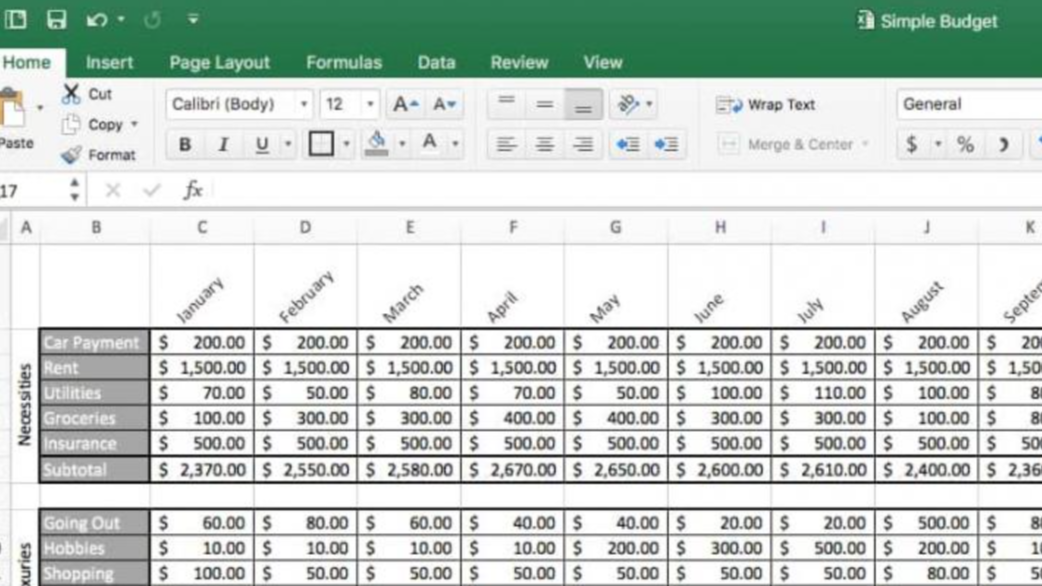This screenshot has height=586, width=1042.
Task: Select the January Rent $1,500.00 cell
Action: pyautogui.click(x=202, y=367)
